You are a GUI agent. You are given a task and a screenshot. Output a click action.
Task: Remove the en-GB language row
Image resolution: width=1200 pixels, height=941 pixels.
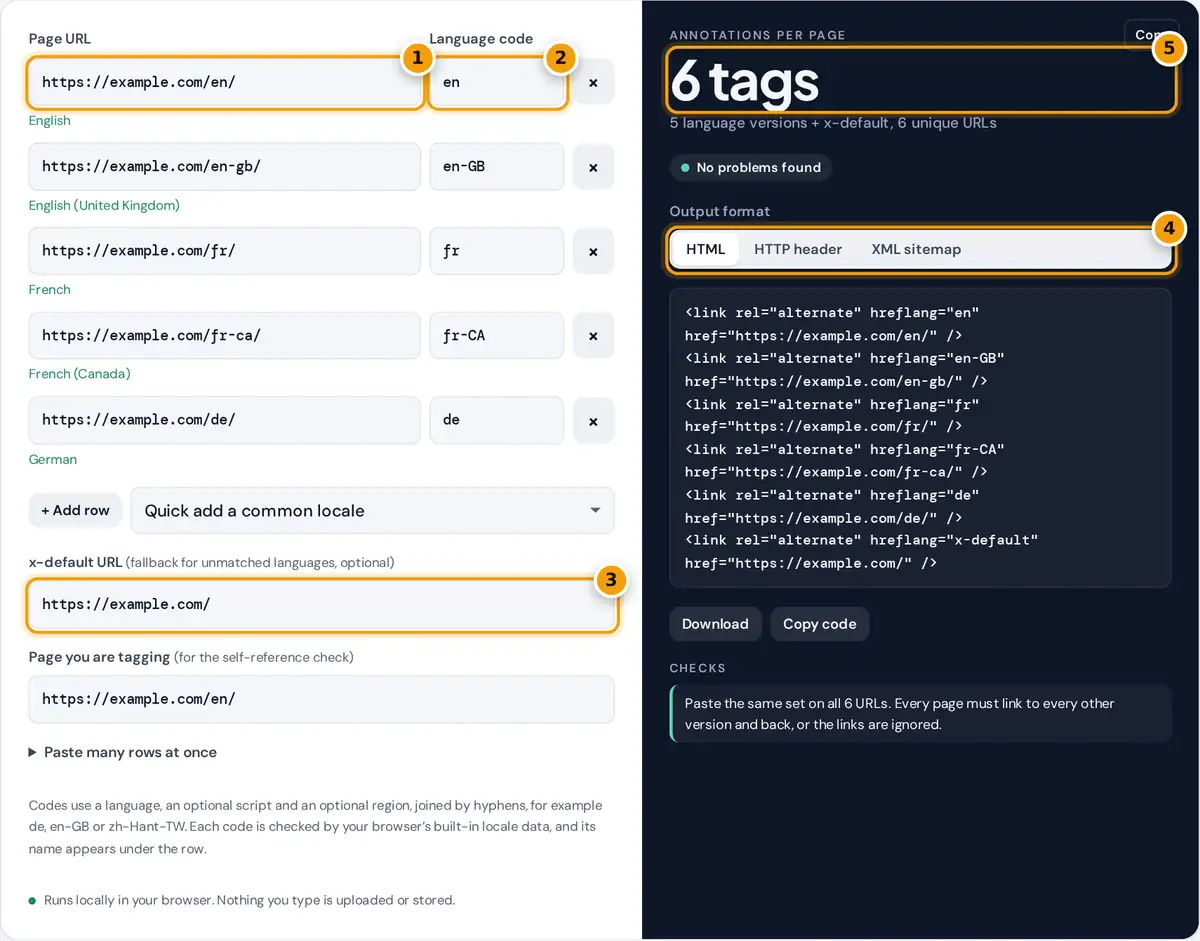(593, 167)
